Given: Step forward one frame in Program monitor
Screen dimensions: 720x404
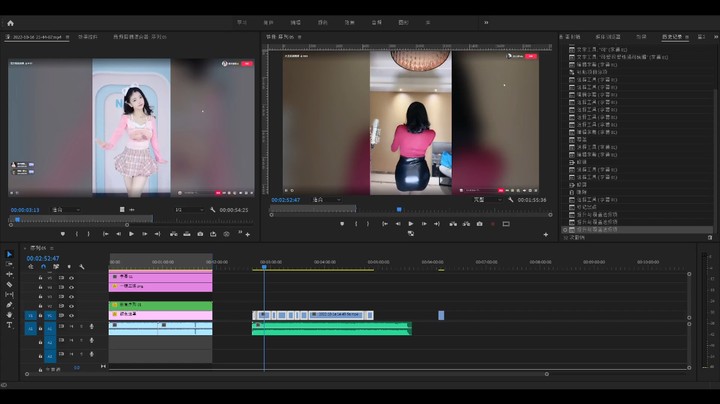Looking at the screenshot, I should 424,224.
